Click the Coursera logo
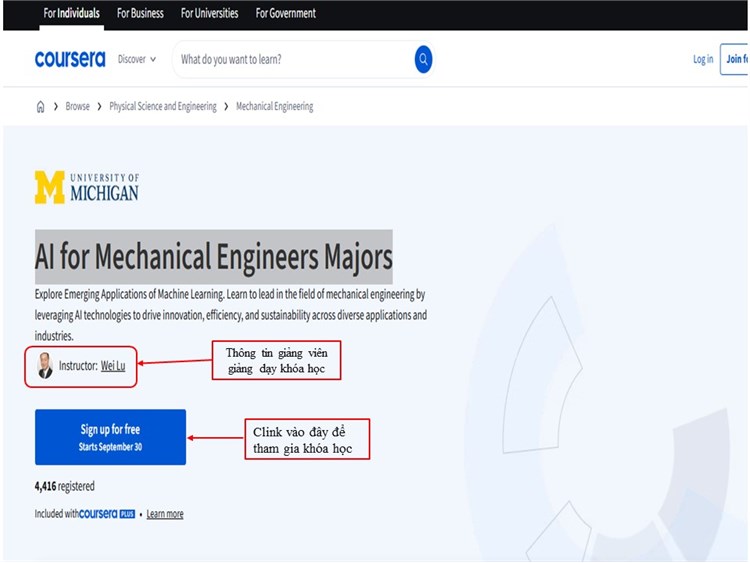750x563 pixels. [70, 60]
